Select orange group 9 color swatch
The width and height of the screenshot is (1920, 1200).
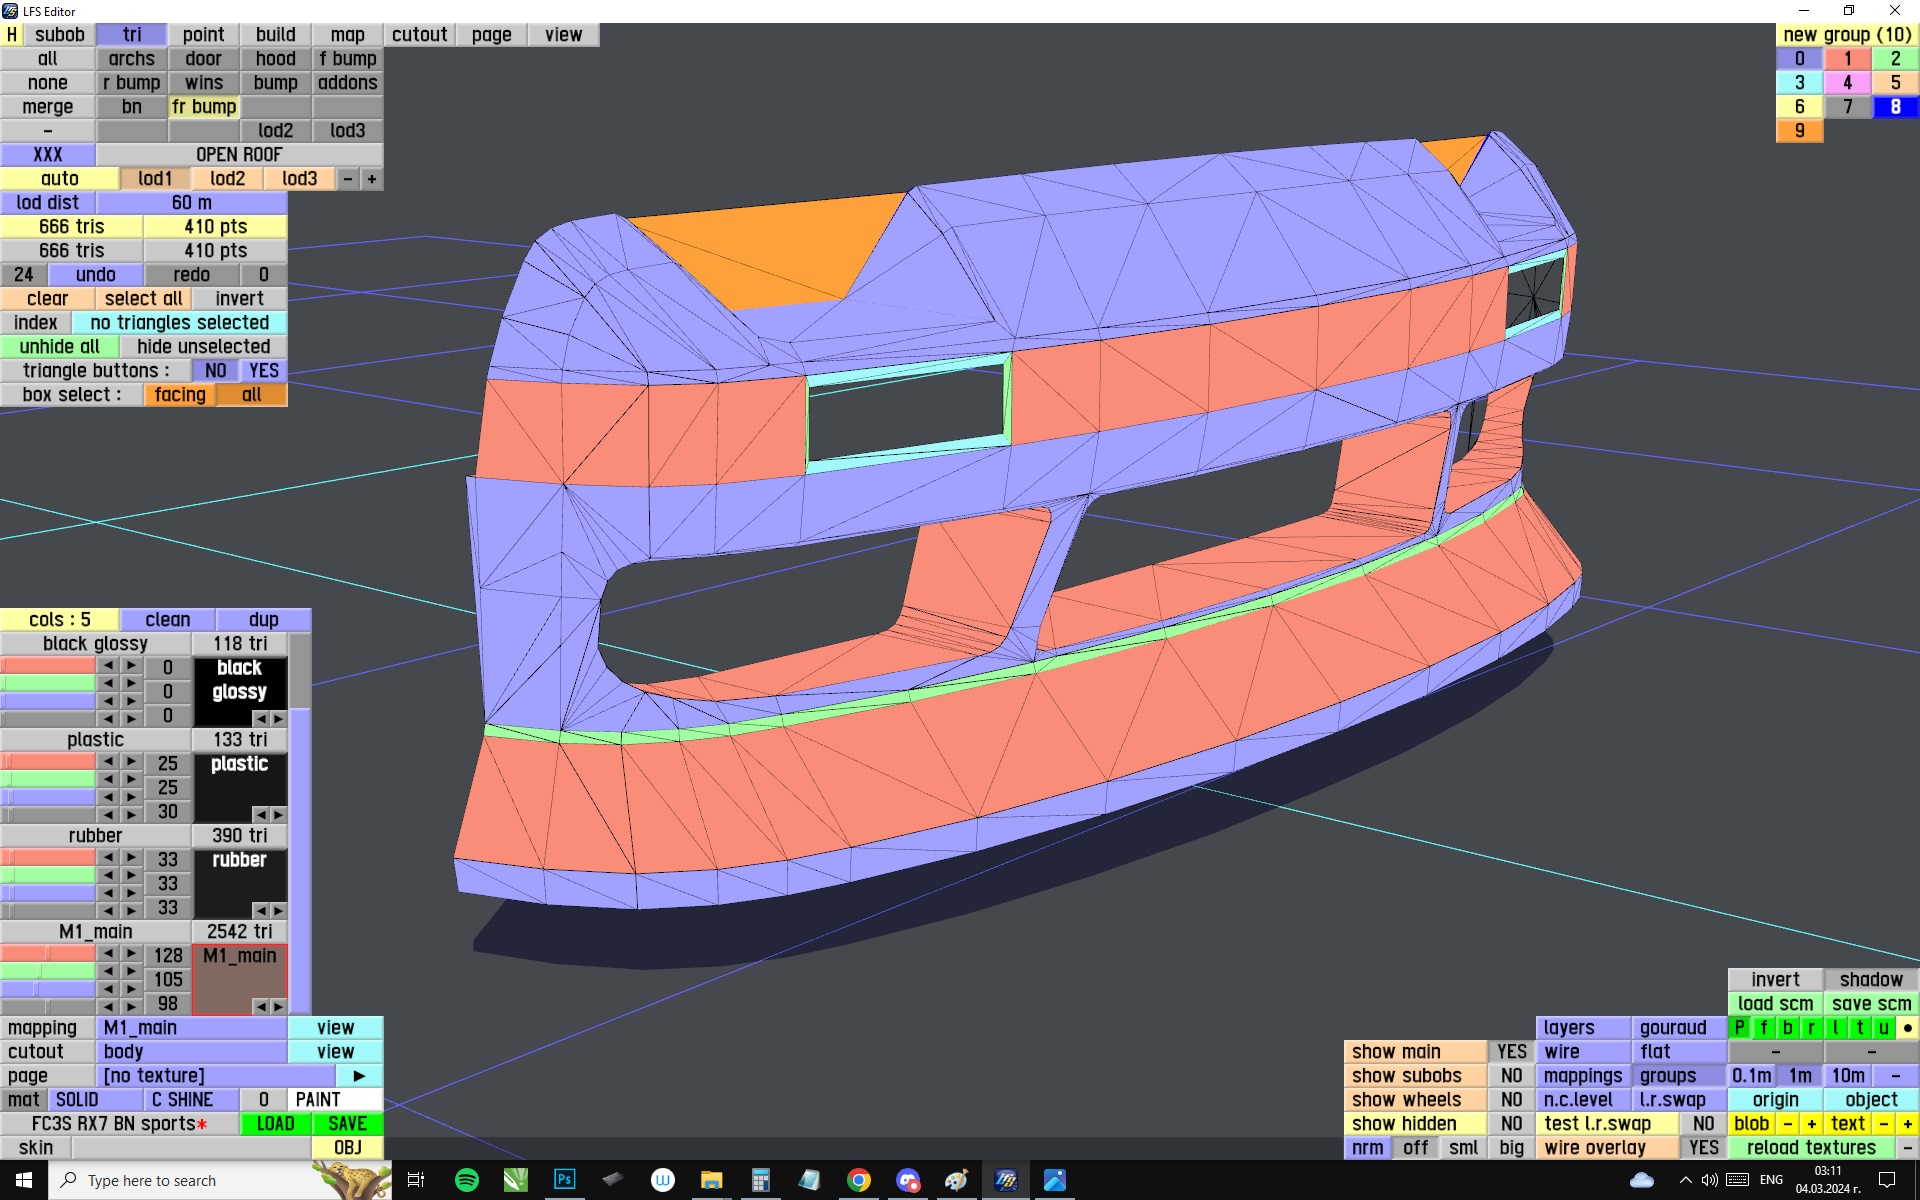click(1799, 130)
